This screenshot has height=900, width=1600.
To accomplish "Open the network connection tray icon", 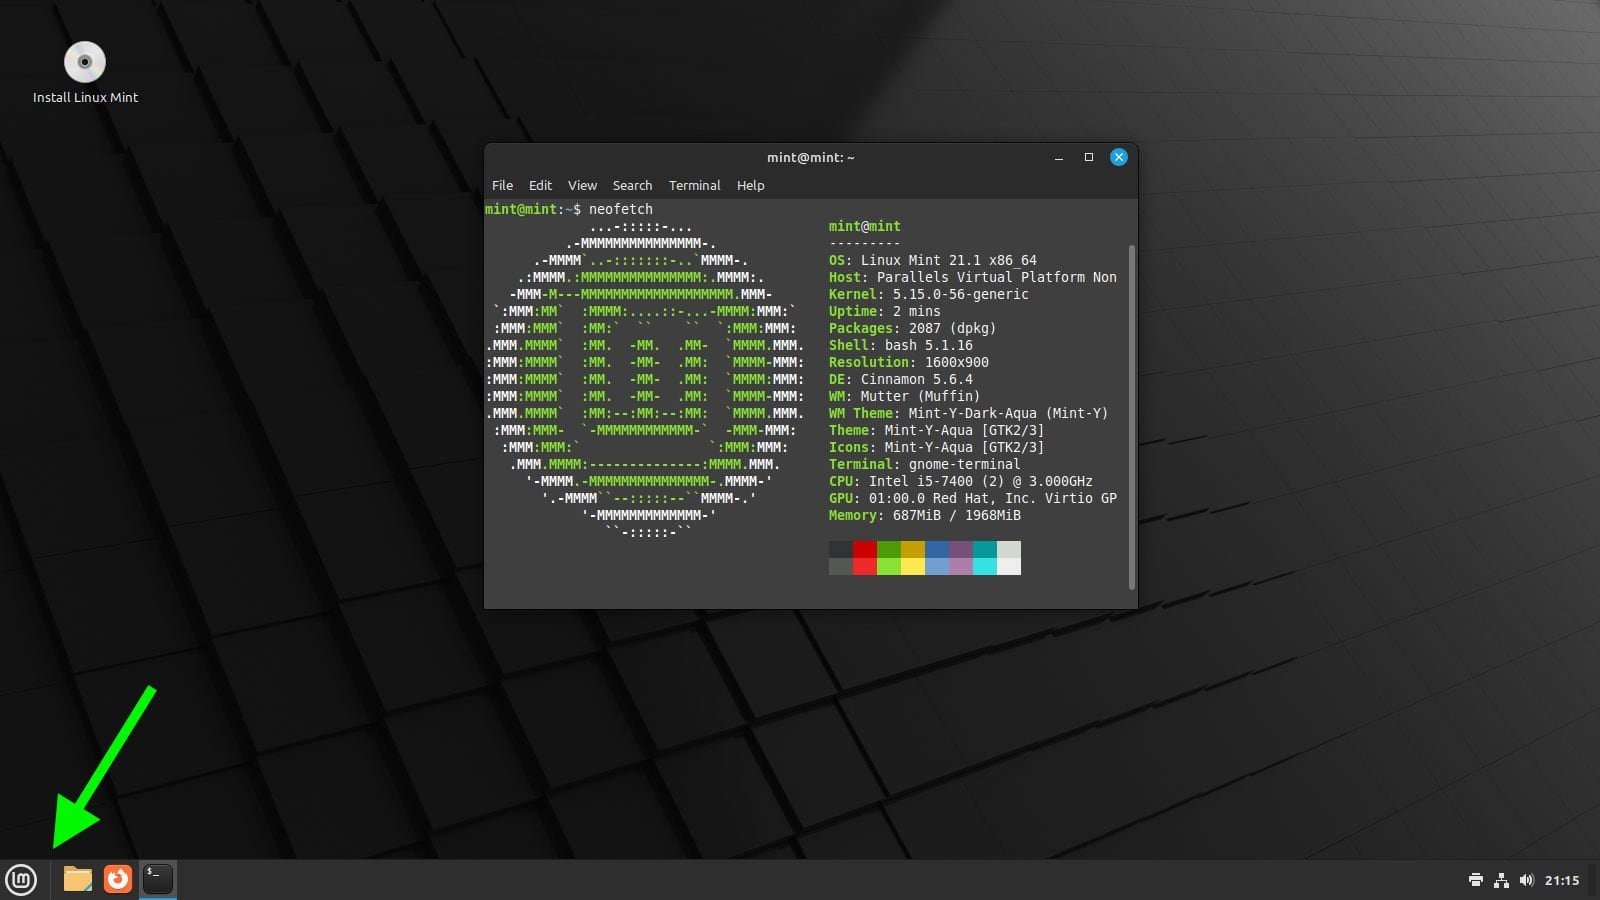I will click(1501, 880).
